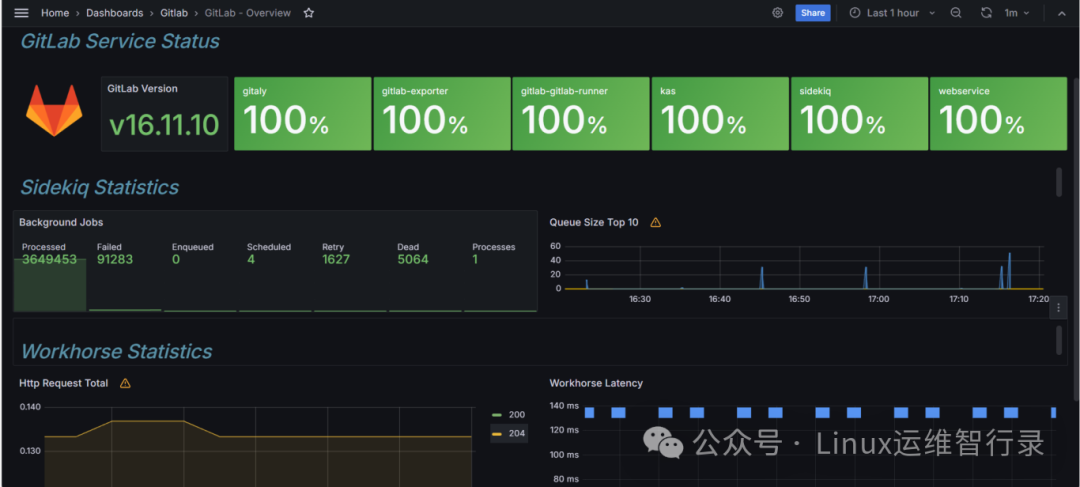Screen dimensions: 1080x487
Task: Click Dead value 5064
Action: pos(413,260)
